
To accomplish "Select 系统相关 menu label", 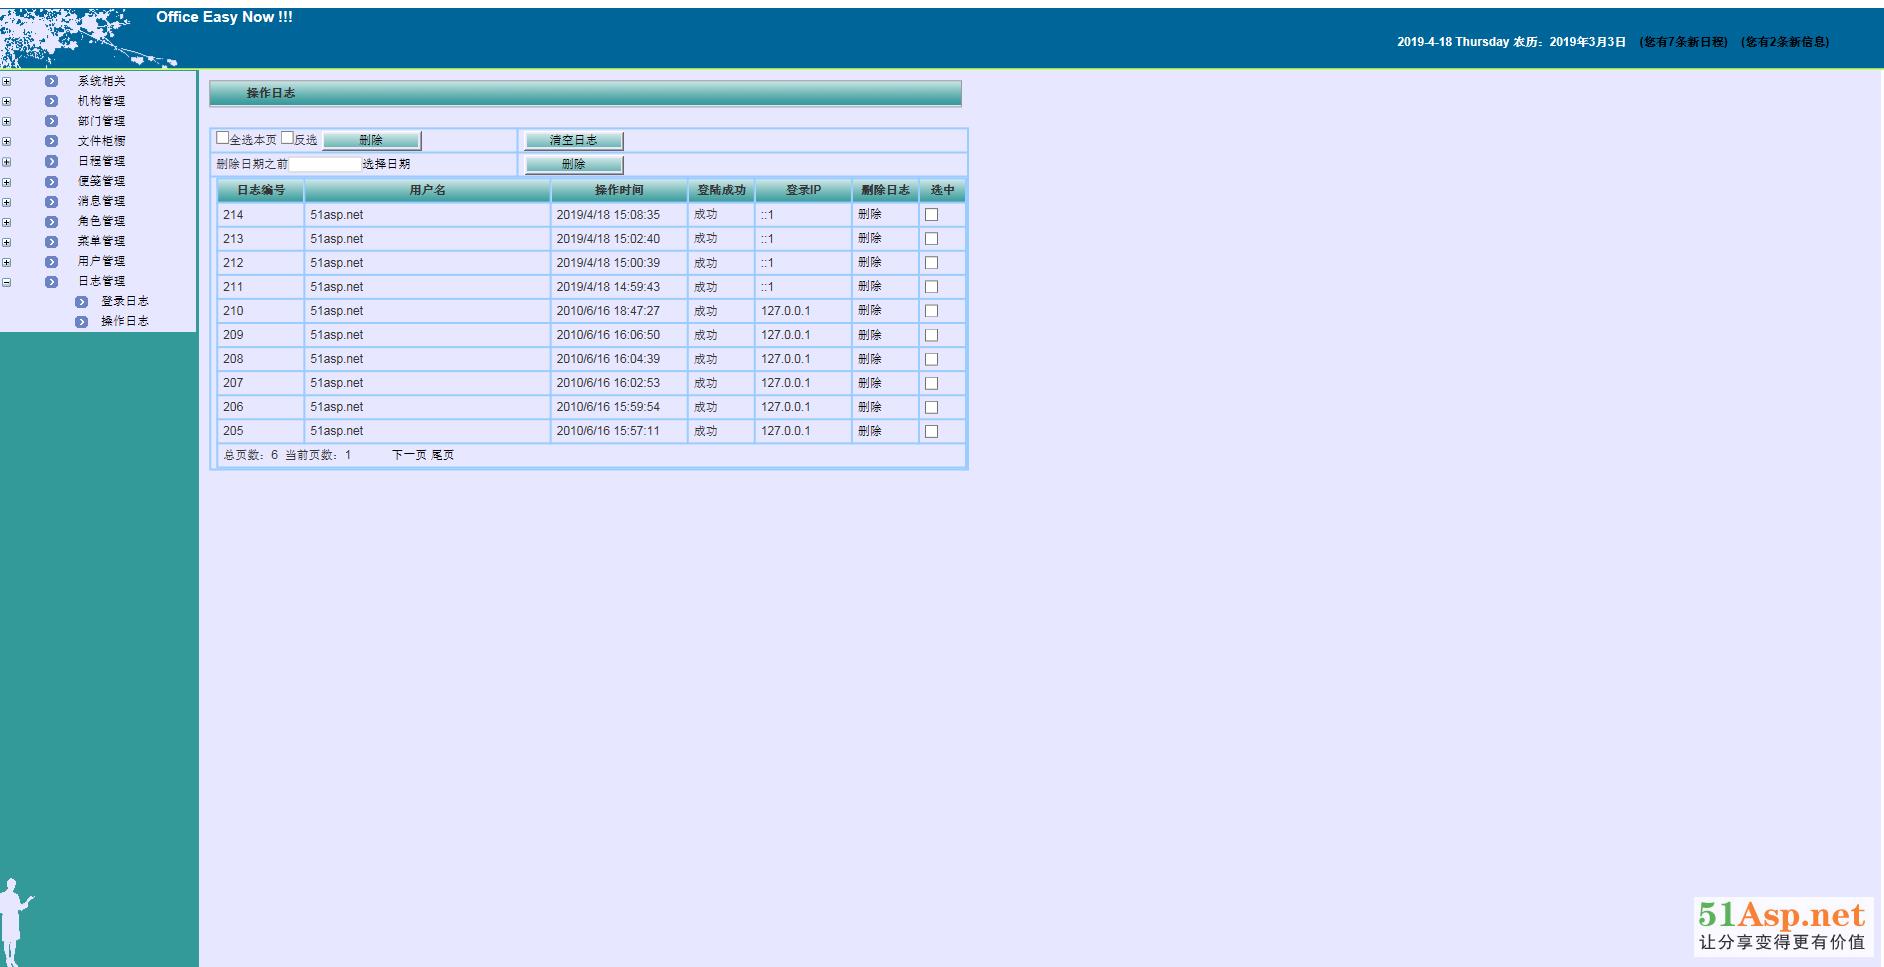I will [x=101, y=81].
